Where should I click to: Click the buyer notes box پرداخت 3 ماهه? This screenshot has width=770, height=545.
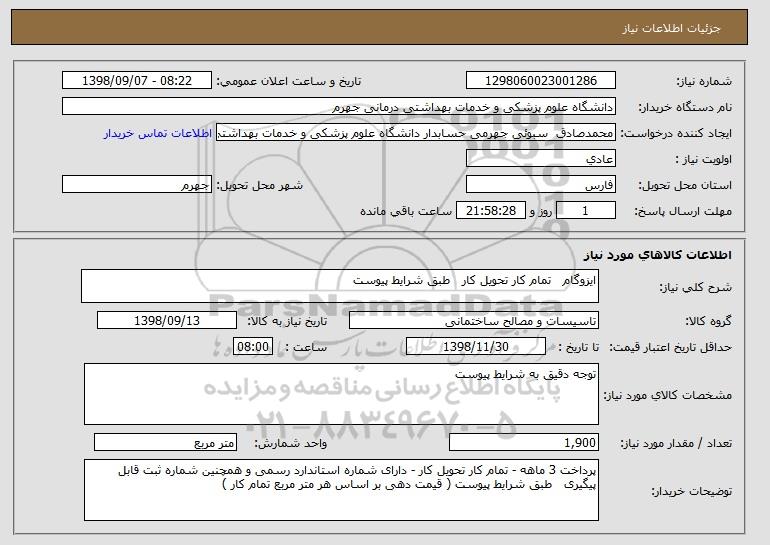click(341, 490)
